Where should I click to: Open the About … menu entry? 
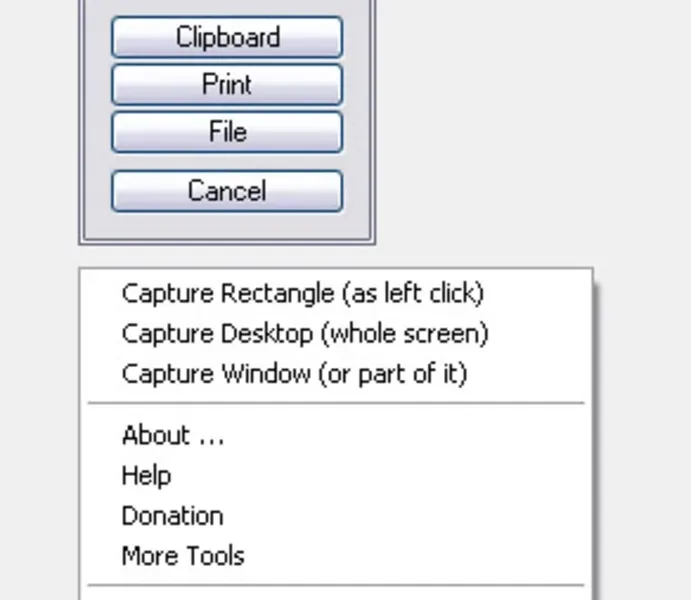173,436
